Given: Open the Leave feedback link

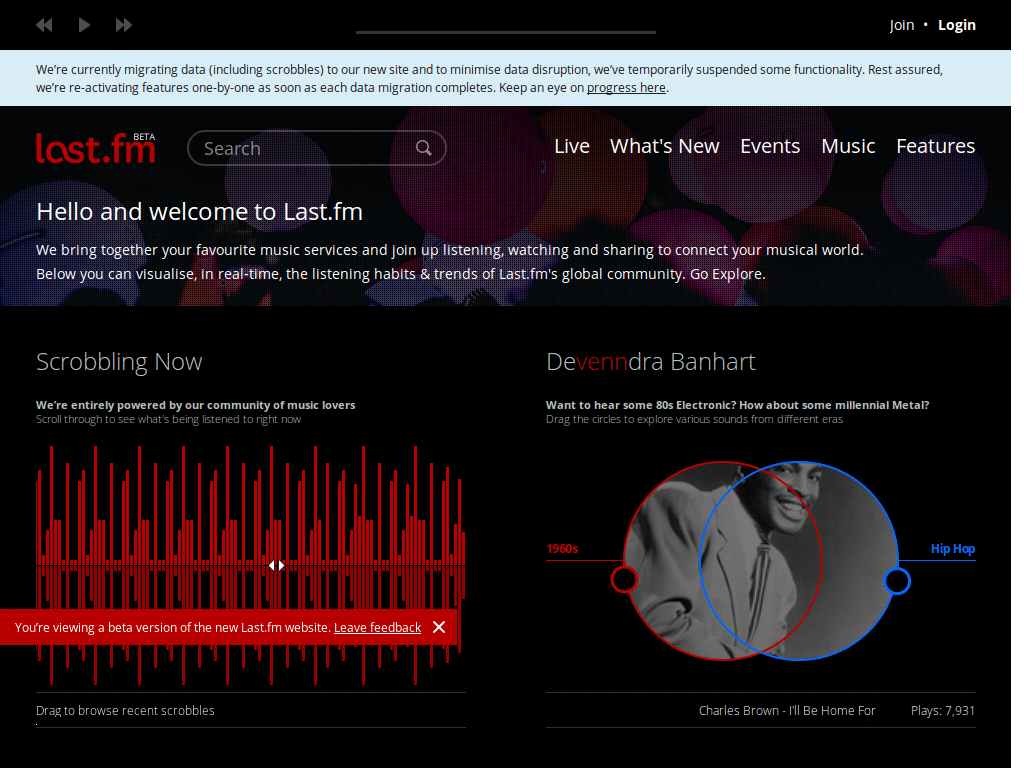Looking at the screenshot, I should [377, 628].
